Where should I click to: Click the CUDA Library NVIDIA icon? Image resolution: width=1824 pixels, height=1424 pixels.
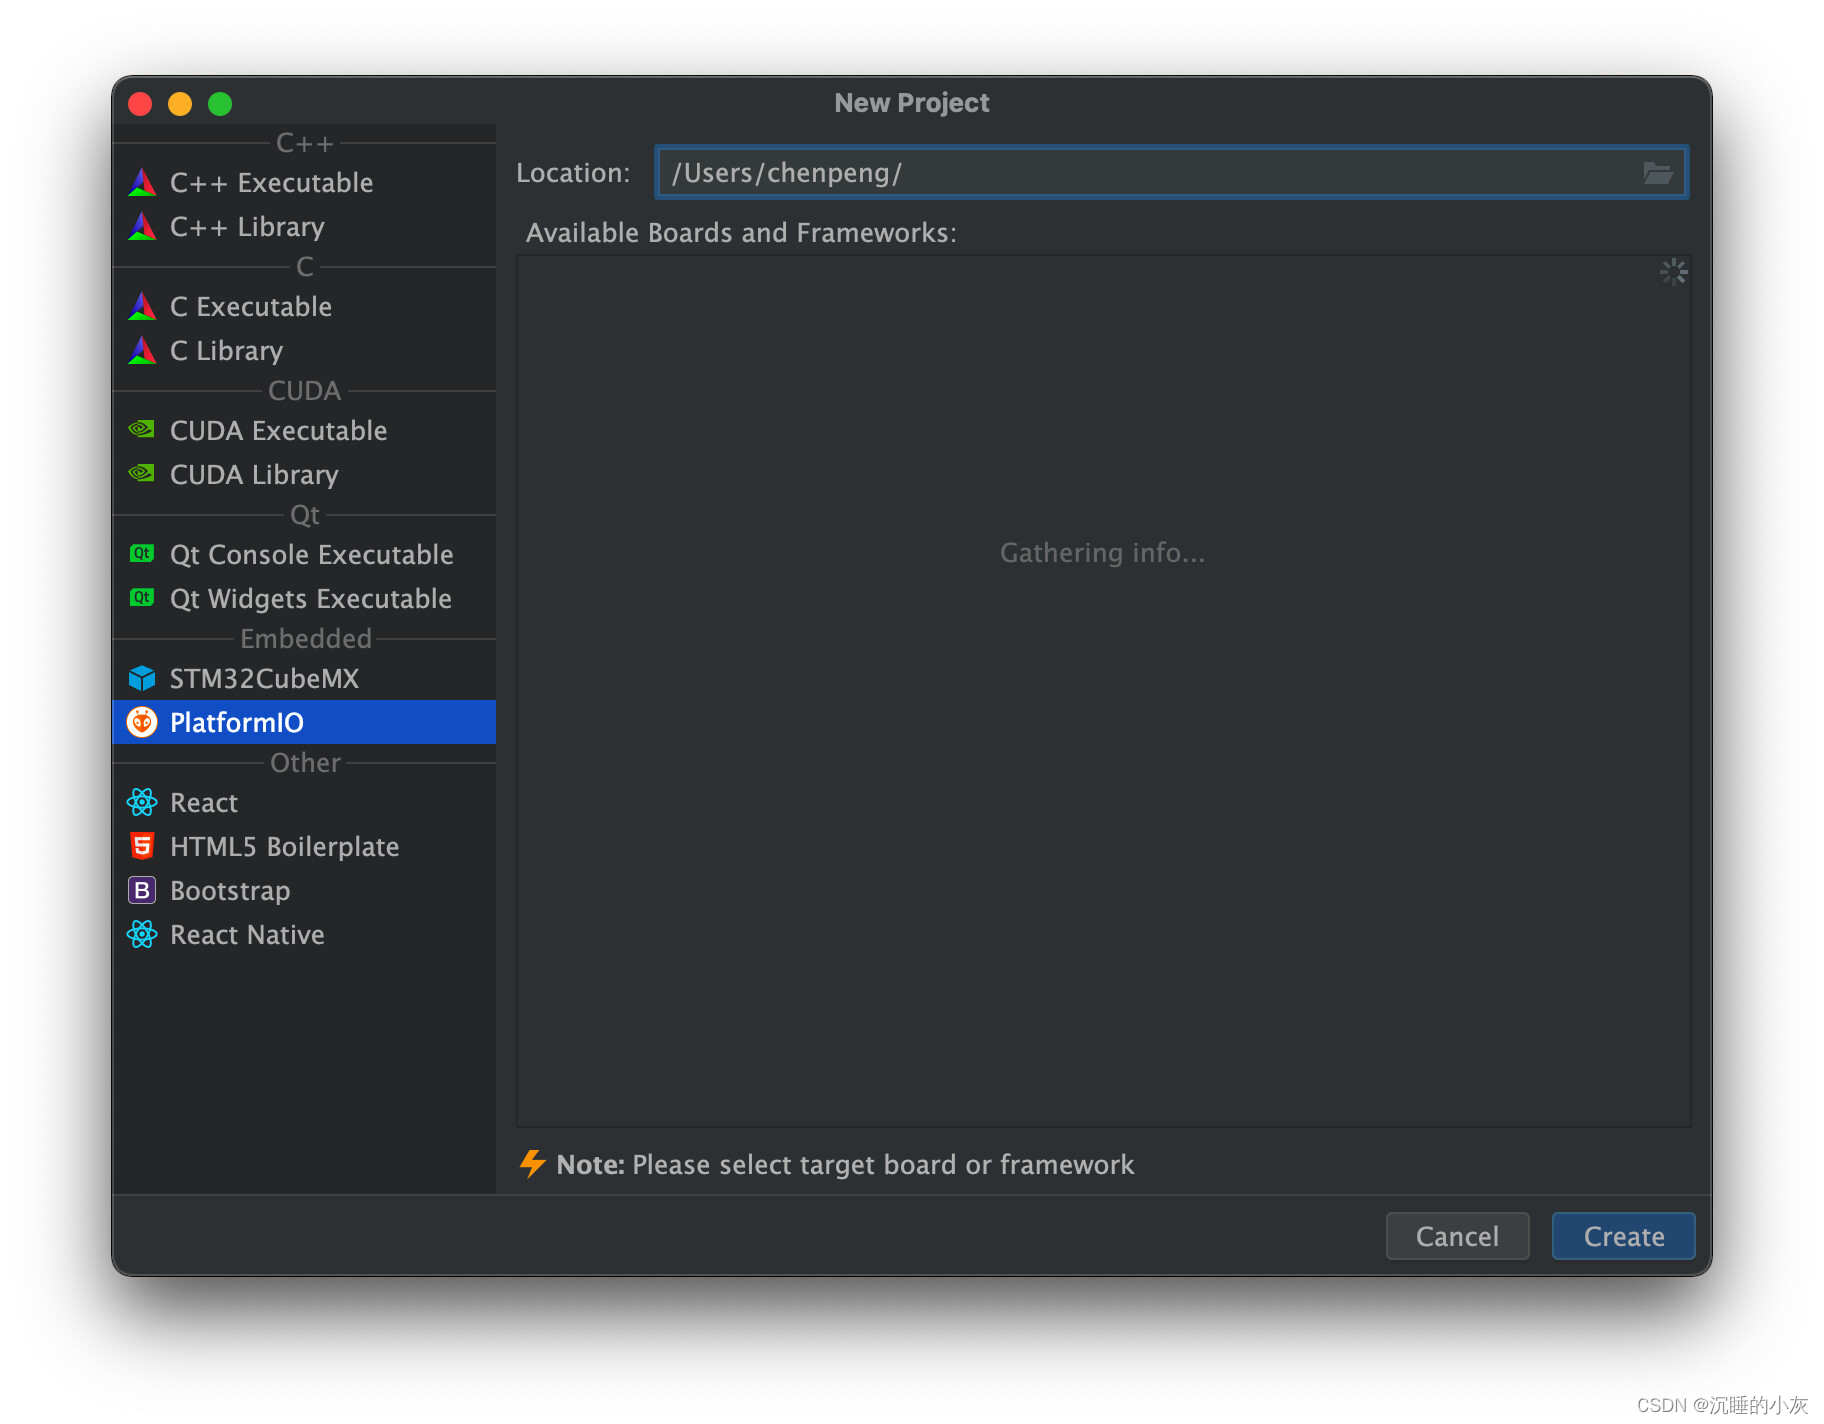(142, 473)
